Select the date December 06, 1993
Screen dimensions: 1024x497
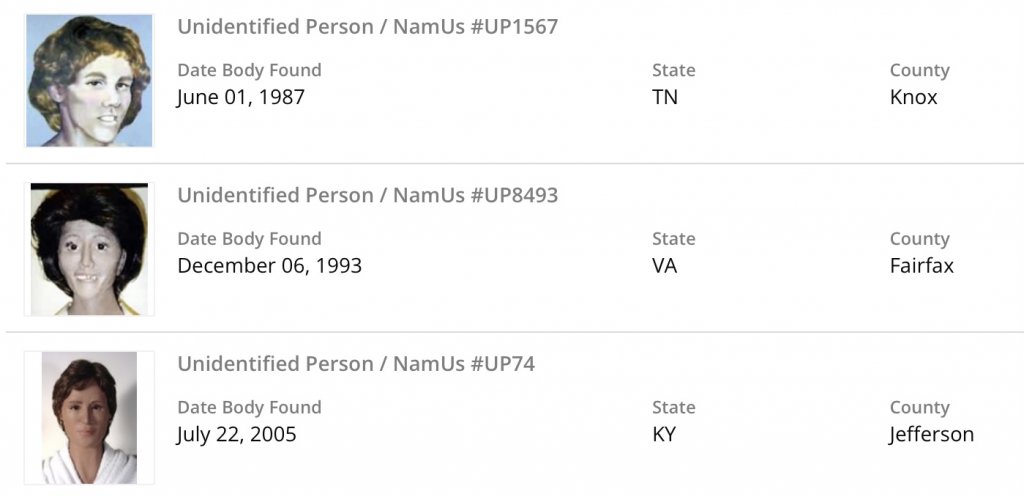(269, 266)
